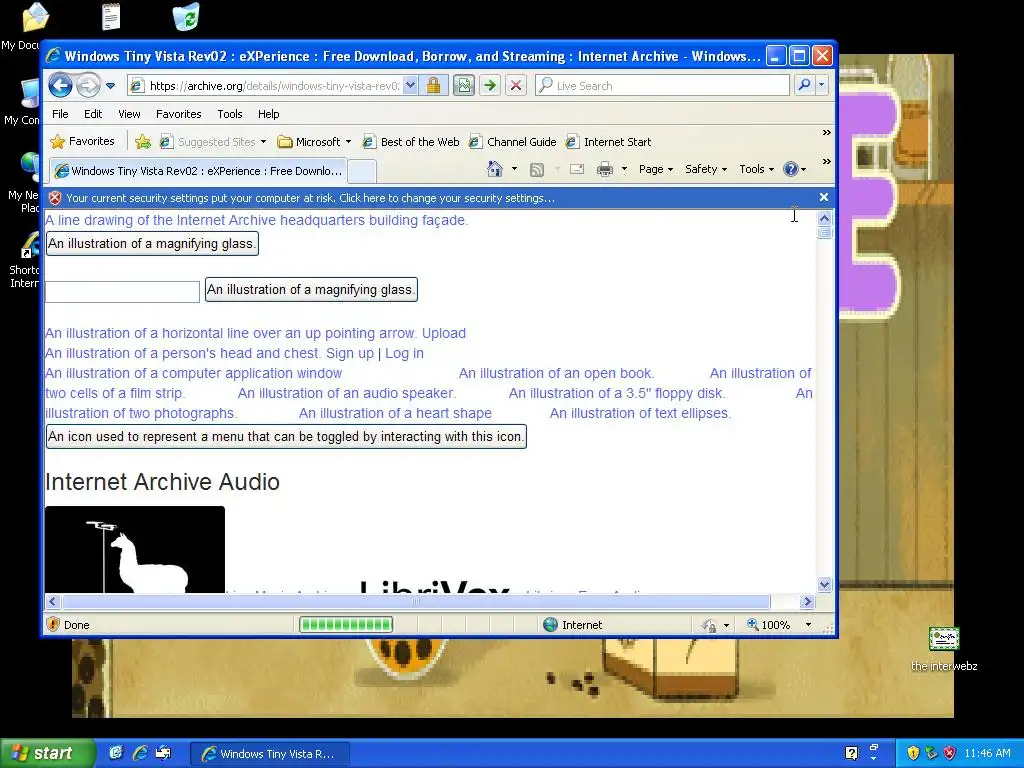1024x768 pixels.
Task: Click the status bar Internet zone icon
Action: (551, 625)
